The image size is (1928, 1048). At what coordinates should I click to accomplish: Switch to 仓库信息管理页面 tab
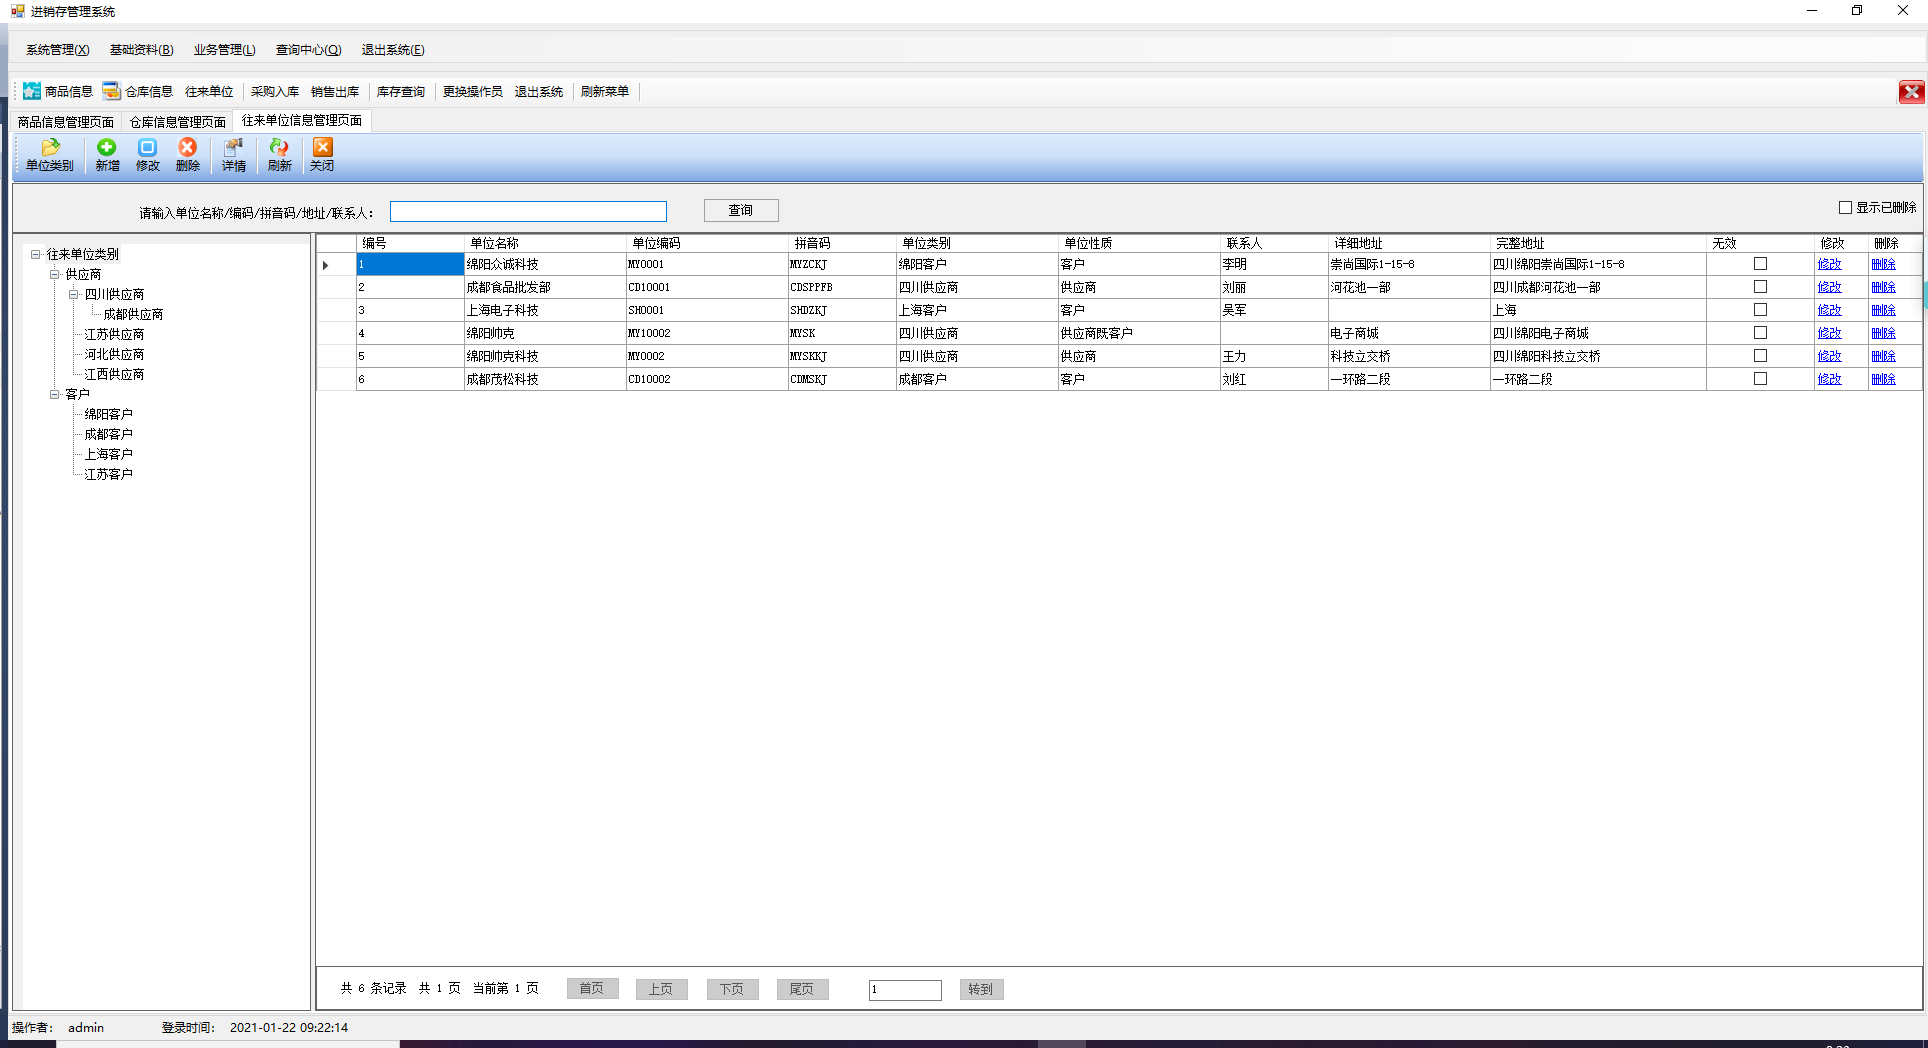178,122
